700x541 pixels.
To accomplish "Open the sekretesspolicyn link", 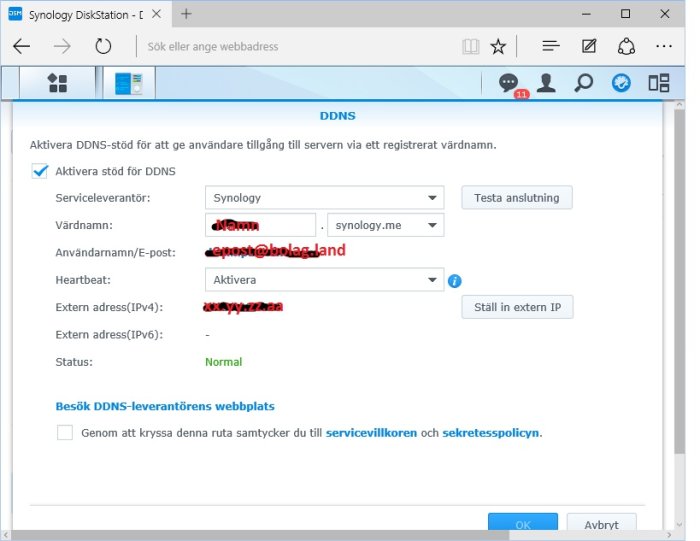I will coord(491,433).
